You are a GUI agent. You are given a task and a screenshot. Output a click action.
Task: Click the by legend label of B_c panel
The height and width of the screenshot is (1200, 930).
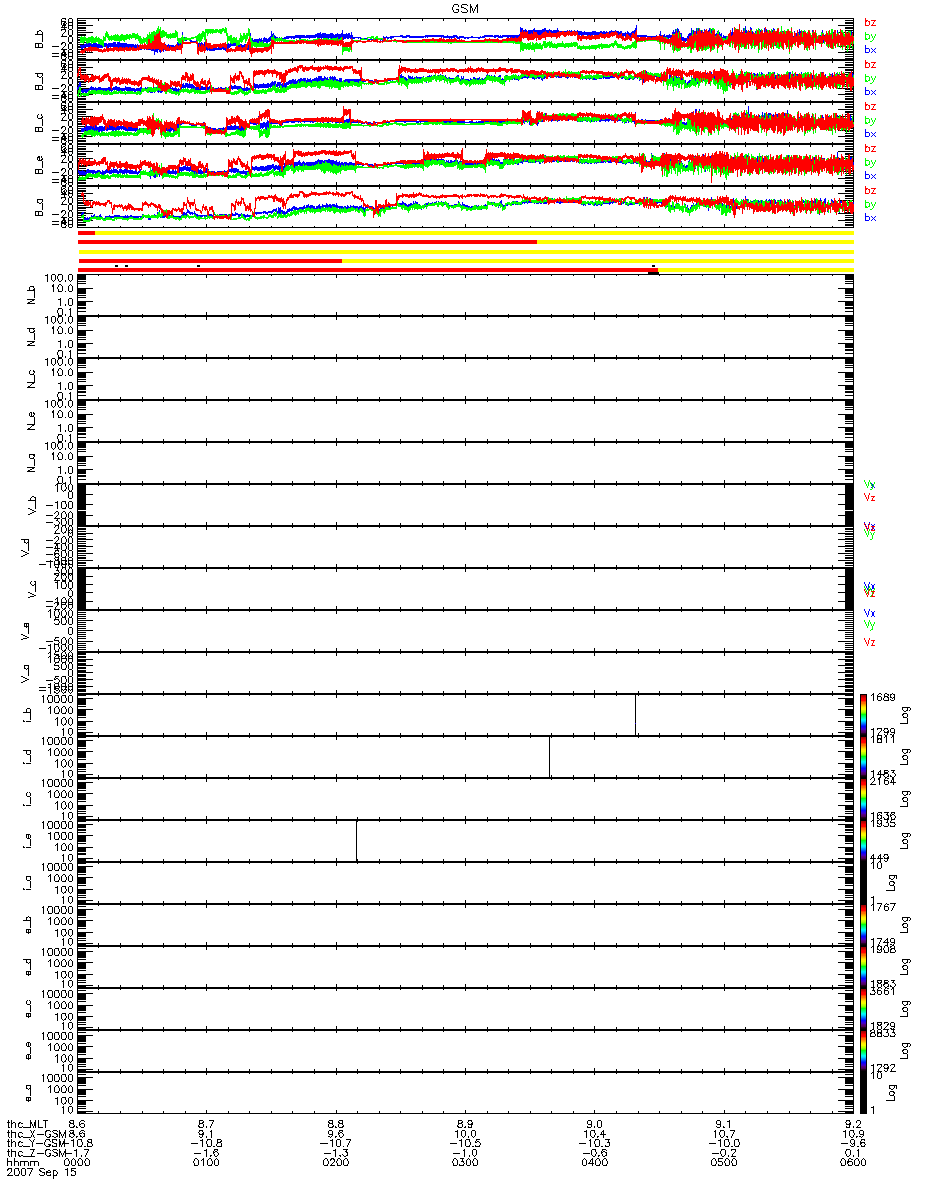click(x=870, y=120)
